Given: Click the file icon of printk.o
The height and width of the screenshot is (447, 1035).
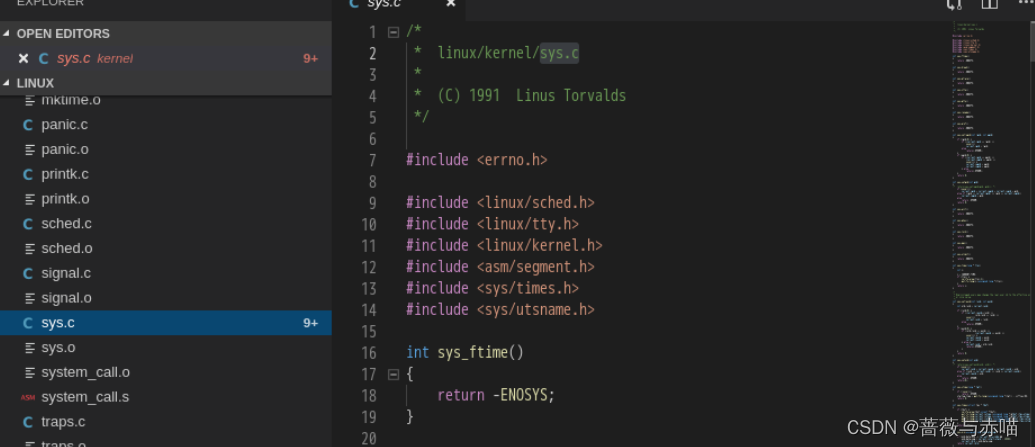Looking at the screenshot, I should coord(29,199).
